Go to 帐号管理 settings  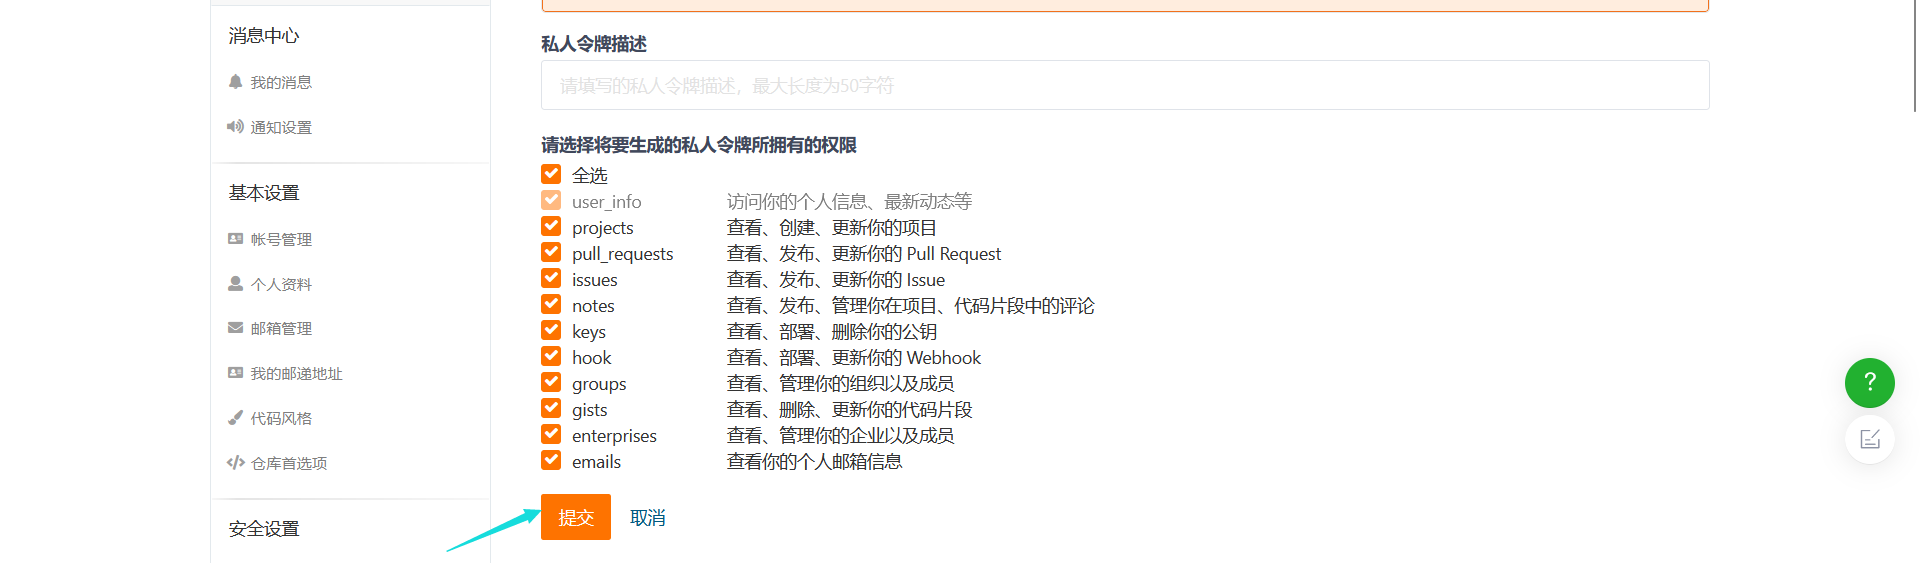click(x=281, y=239)
